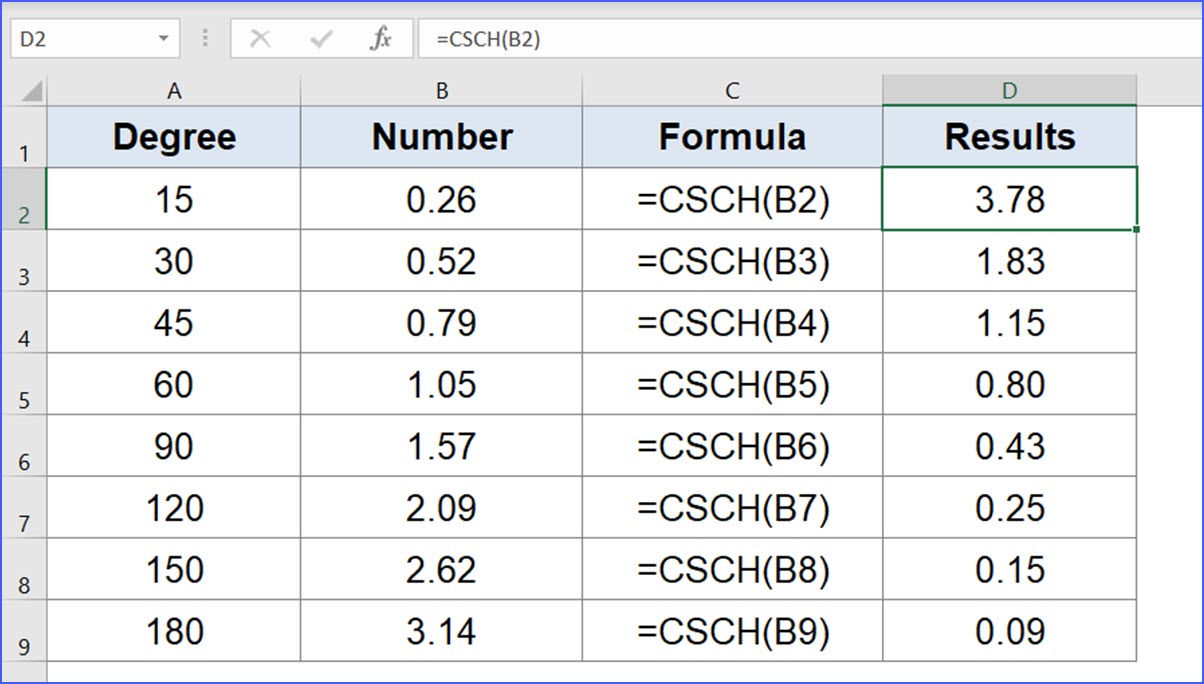Toggle selection of the Formula header cell
Image resolution: width=1204 pixels, height=684 pixels.
tap(731, 136)
